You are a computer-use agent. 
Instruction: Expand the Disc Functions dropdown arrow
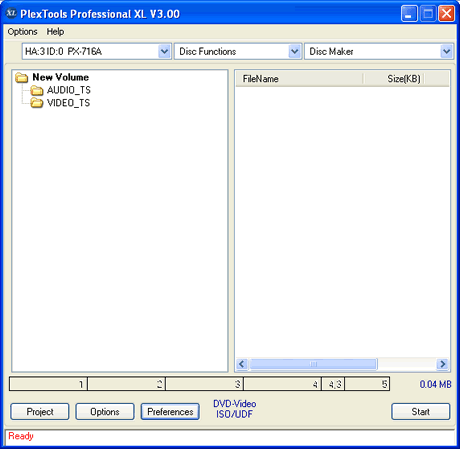(x=294, y=51)
